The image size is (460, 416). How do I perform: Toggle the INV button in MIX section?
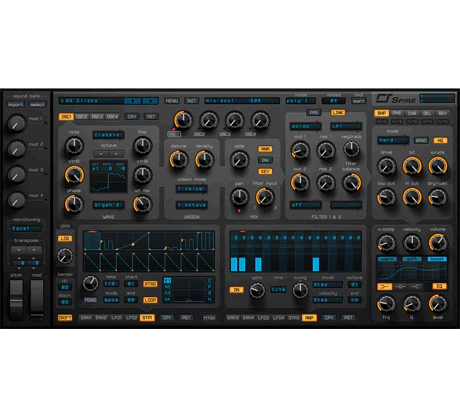[265, 160]
